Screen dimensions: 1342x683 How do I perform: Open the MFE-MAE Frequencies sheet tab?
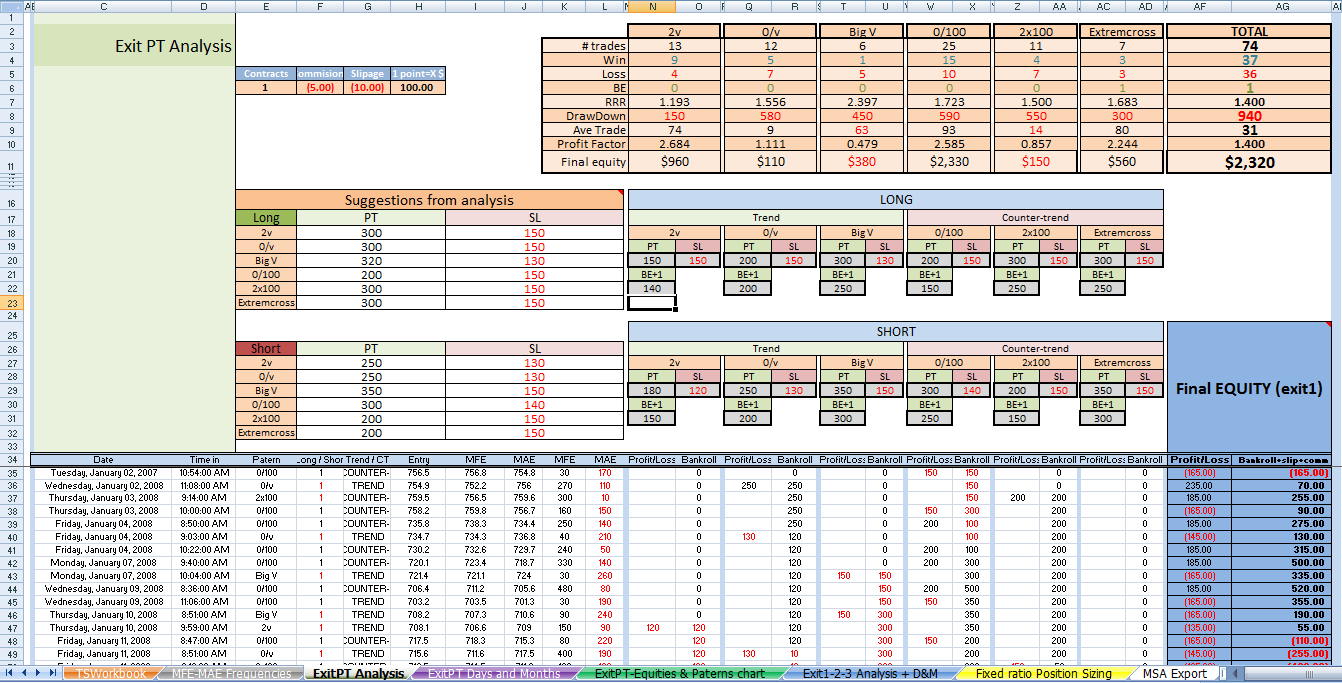[231, 674]
